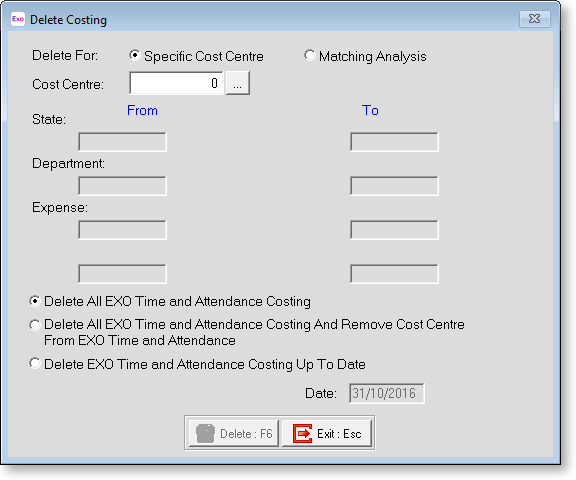Click the Department From field
This screenshot has width=576, height=480.
point(122,186)
